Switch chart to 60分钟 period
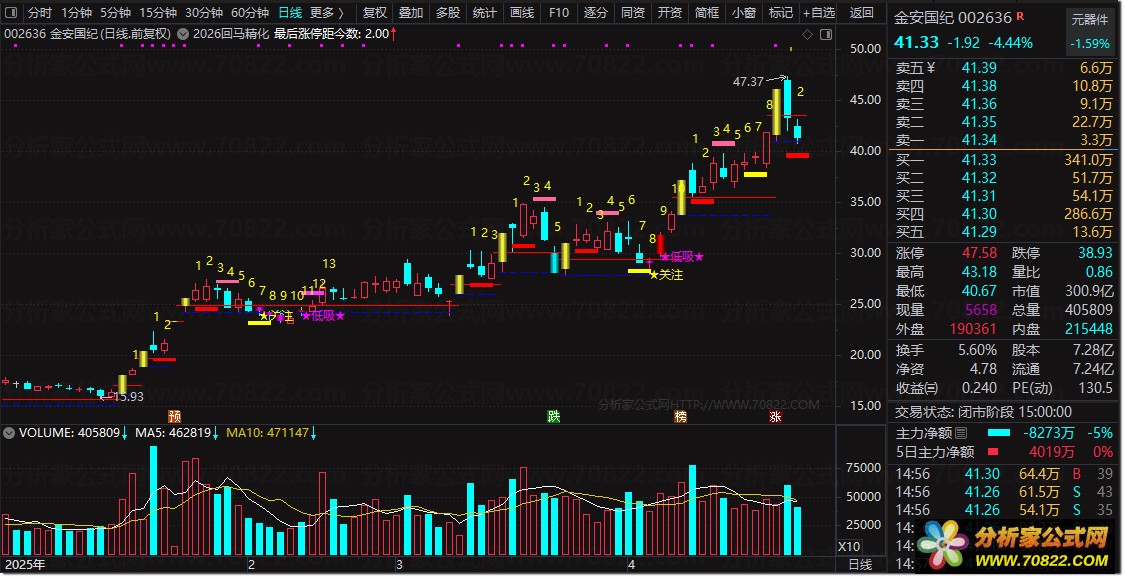This screenshot has width=1125, height=577. tap(250, 13)
